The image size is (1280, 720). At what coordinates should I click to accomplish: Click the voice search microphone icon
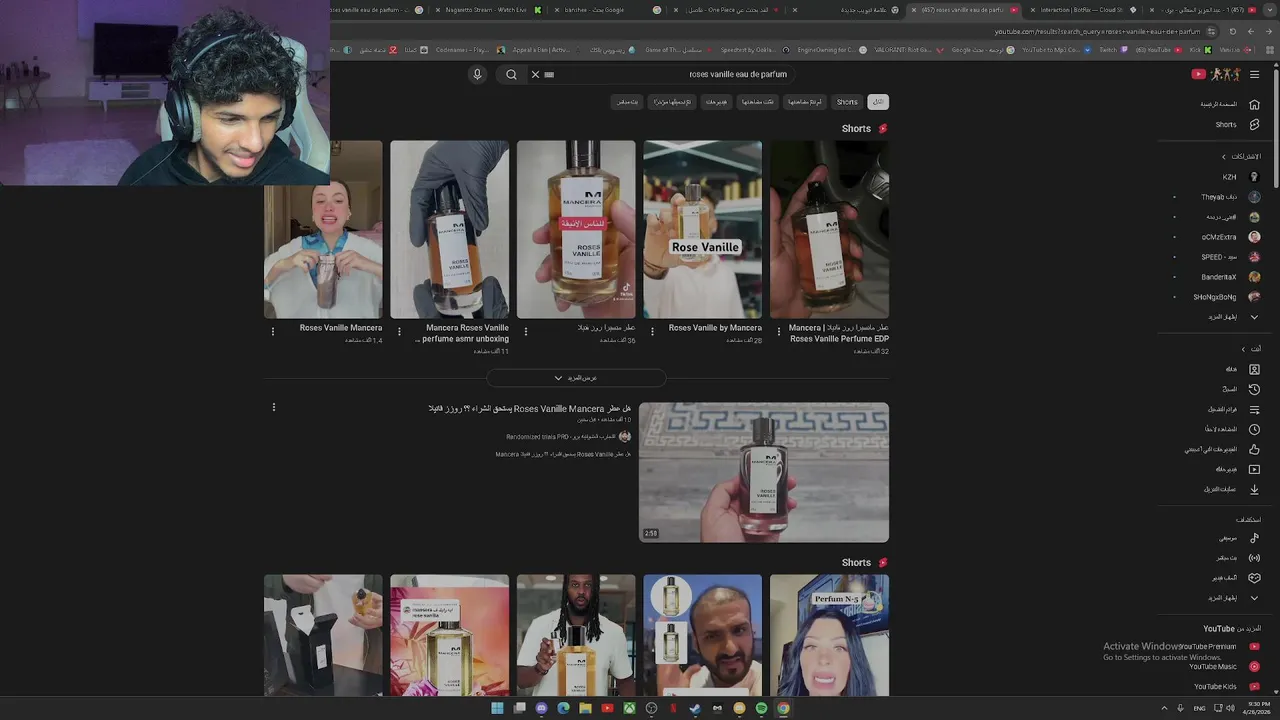click(x=477, y=74)
